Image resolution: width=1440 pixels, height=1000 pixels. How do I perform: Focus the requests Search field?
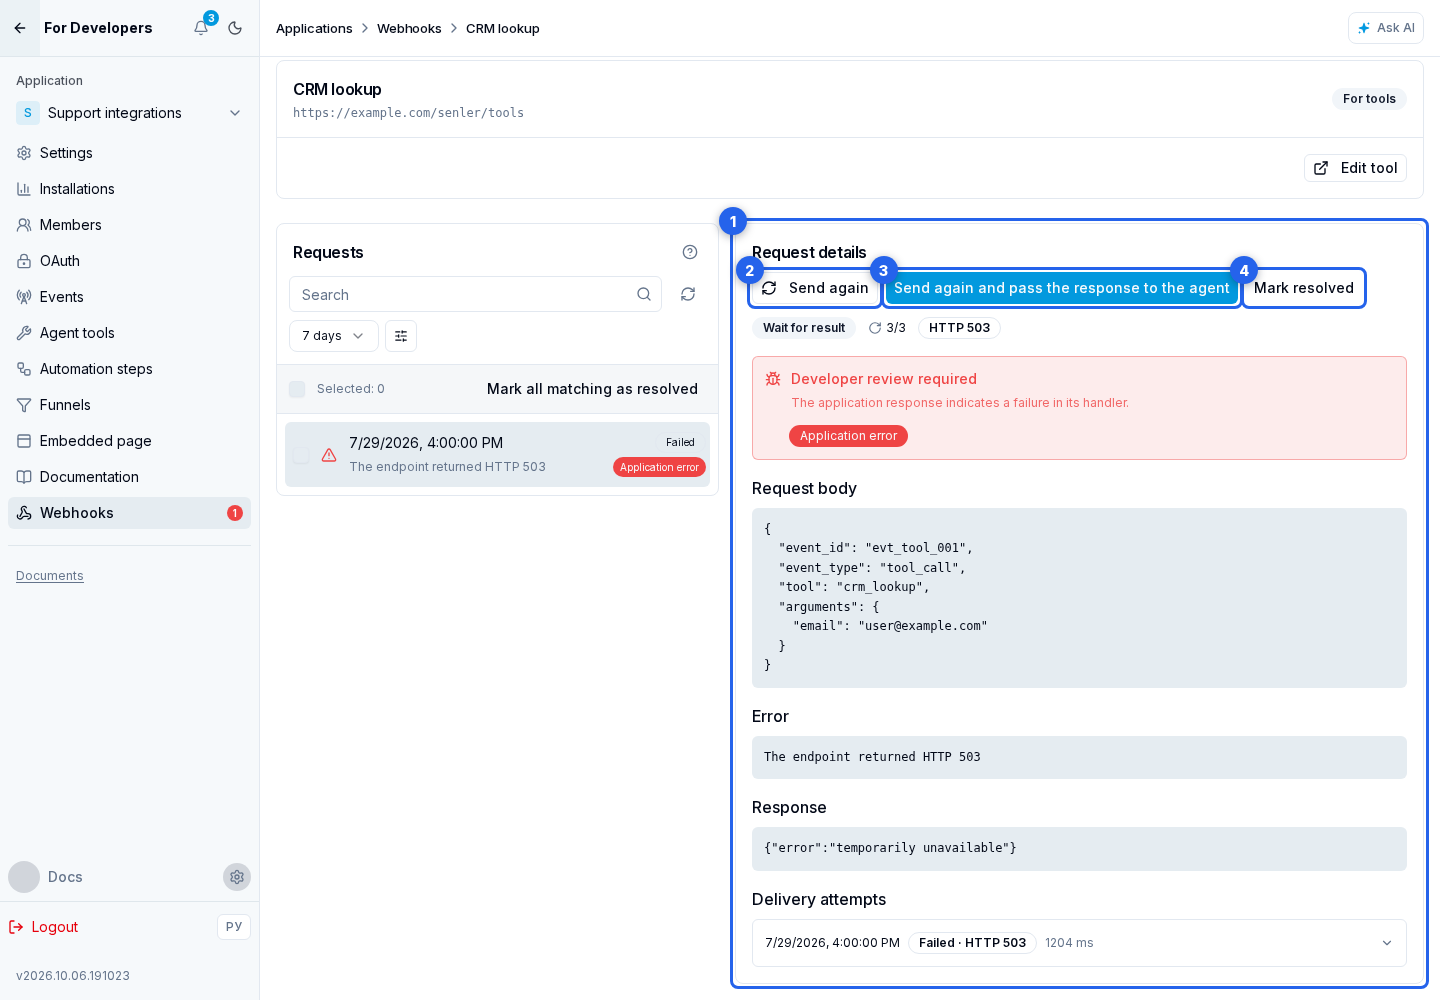(475, 294)
